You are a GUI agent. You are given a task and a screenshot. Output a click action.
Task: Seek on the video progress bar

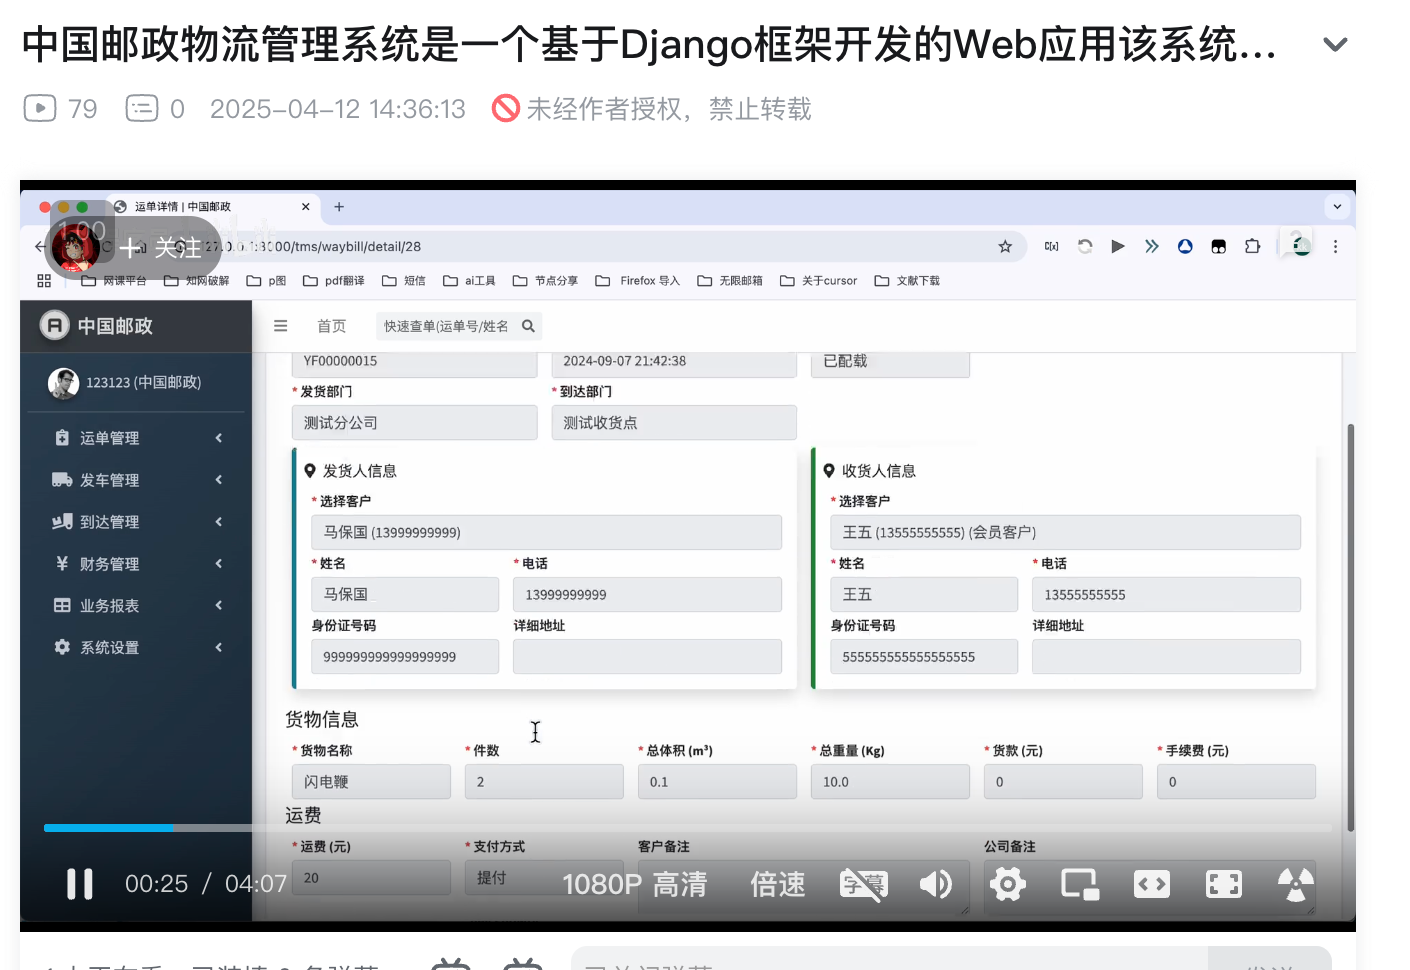pos(688,828)
